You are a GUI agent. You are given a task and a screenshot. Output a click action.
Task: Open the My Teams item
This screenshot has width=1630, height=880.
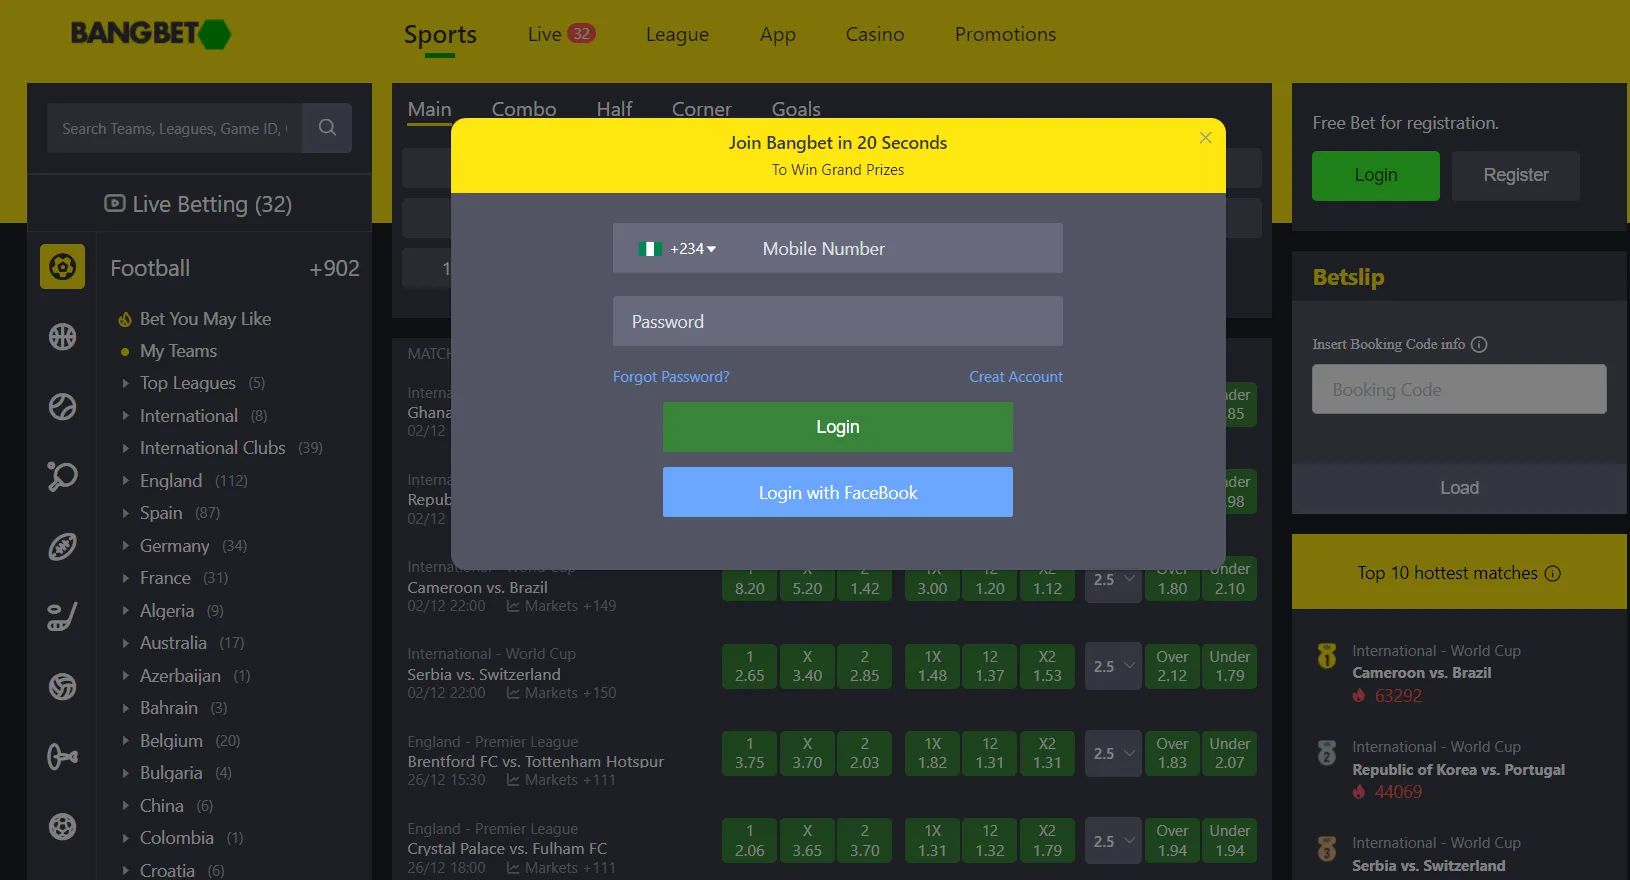tap(178, 351)
